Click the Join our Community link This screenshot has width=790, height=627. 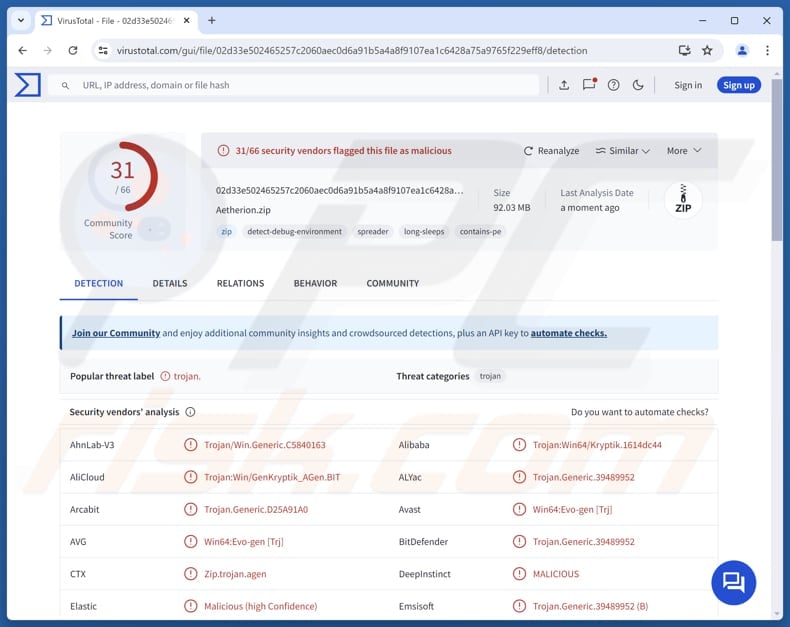[116, 333]
